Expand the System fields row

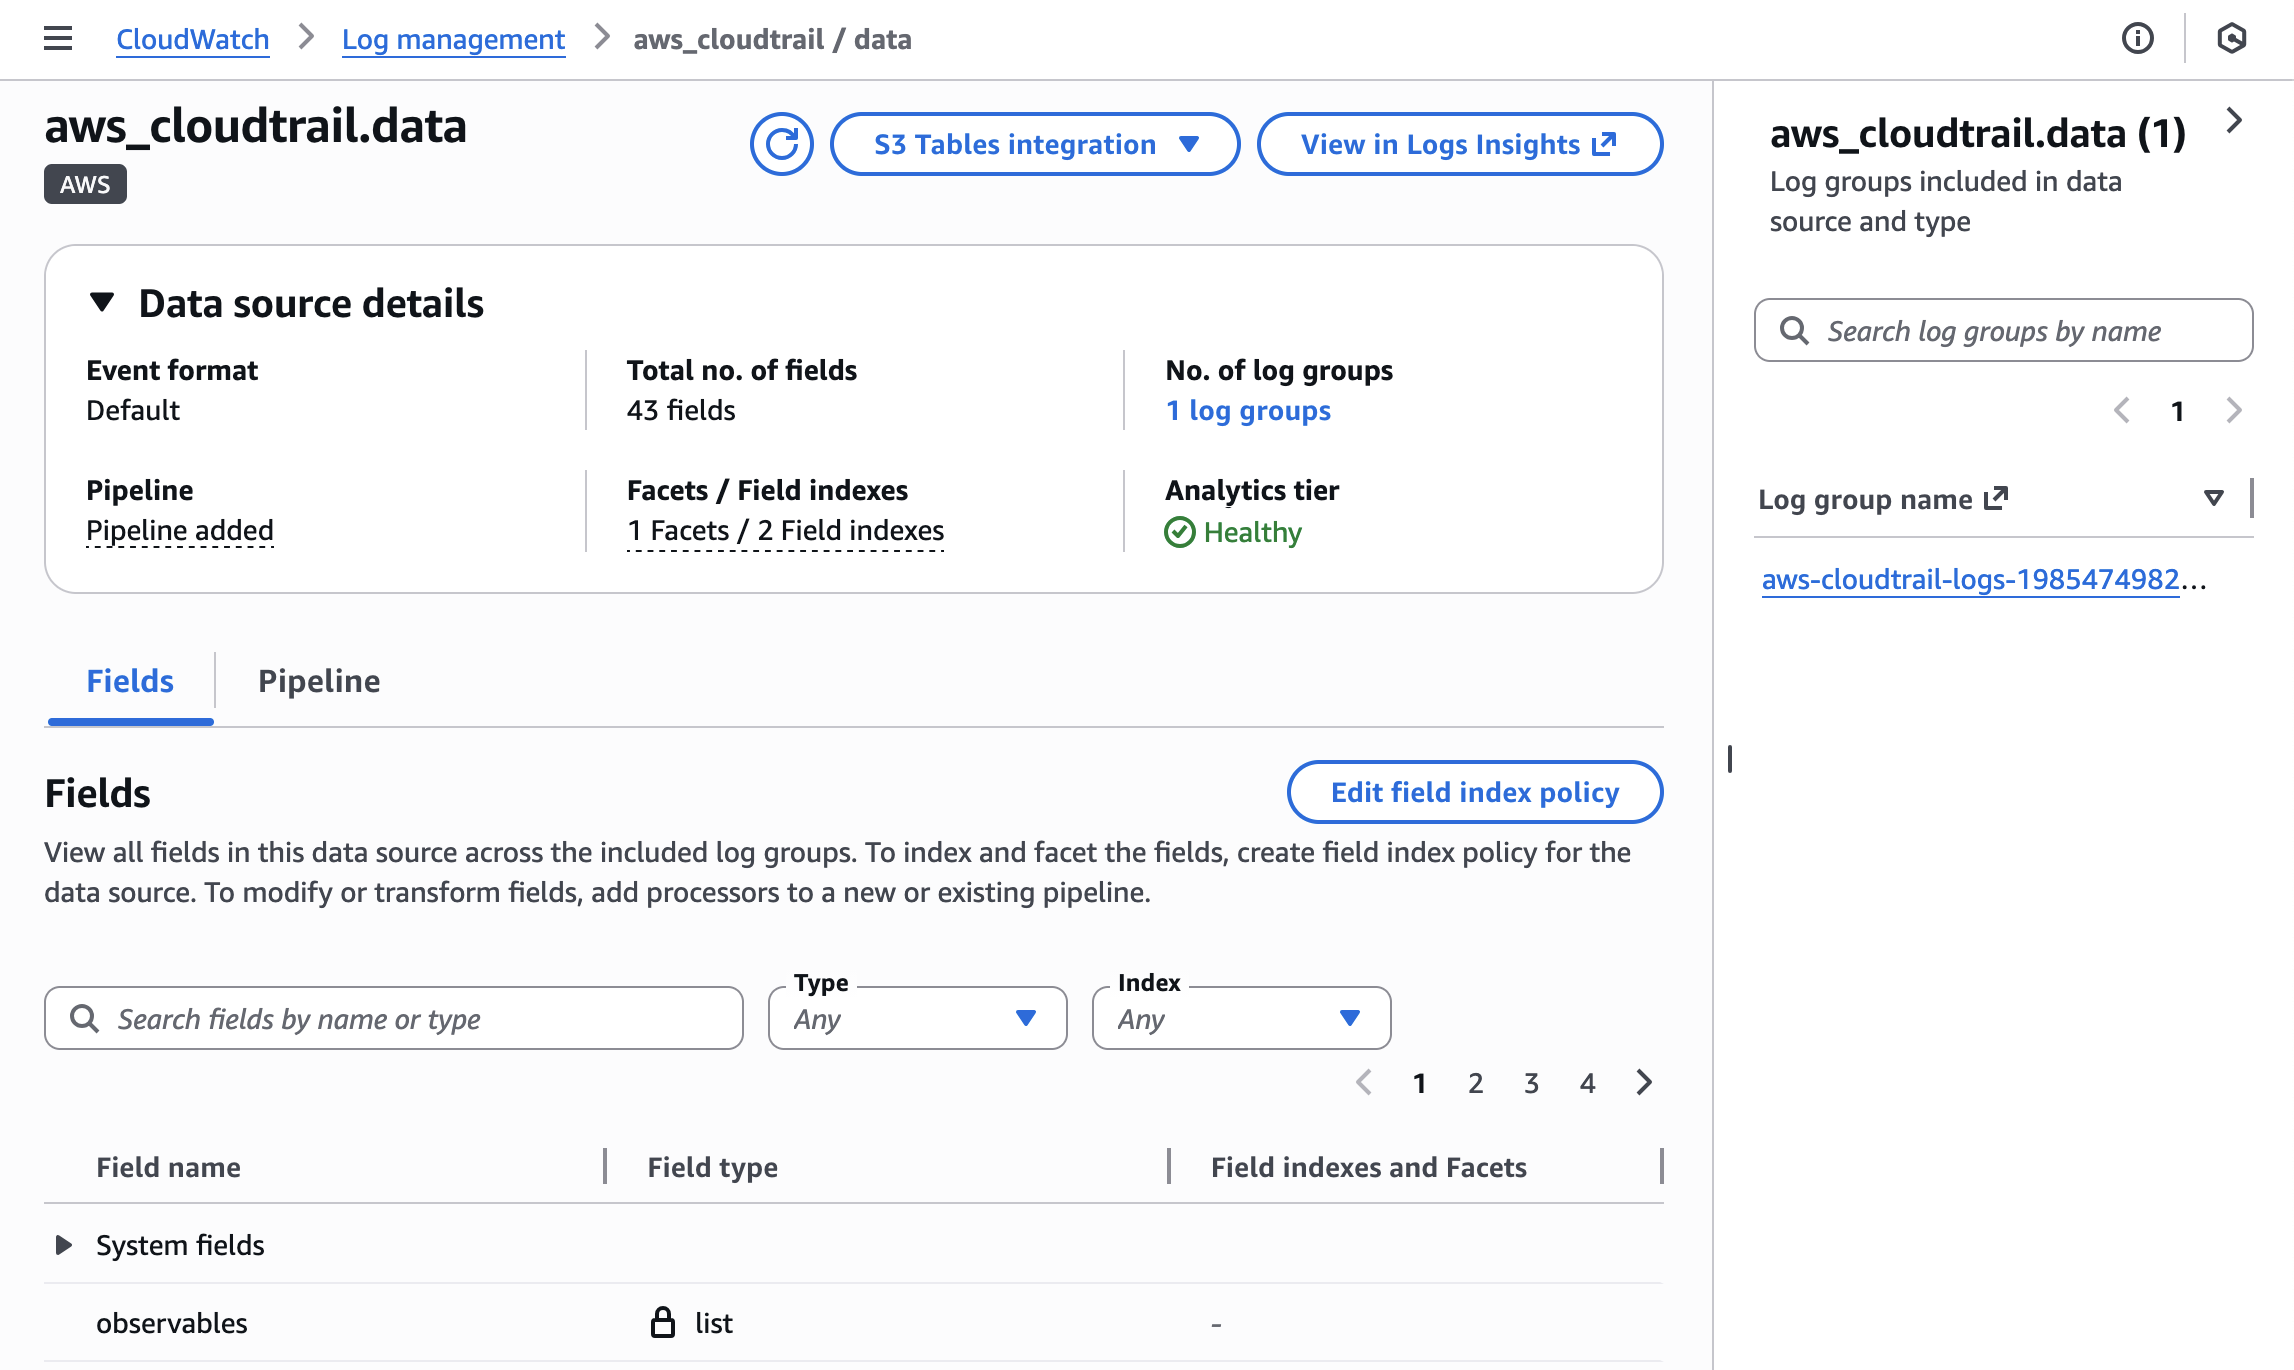[64, 1245]
